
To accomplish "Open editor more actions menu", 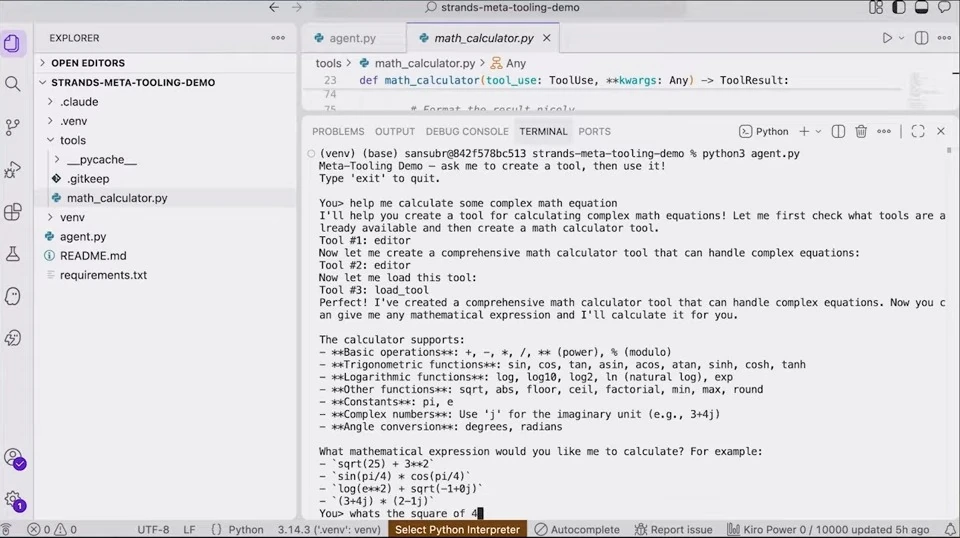I will point(944,38).
